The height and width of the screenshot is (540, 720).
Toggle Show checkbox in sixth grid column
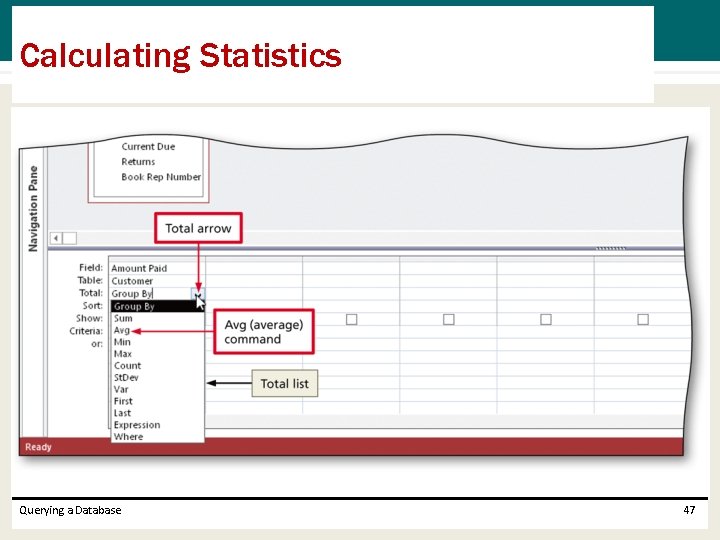[643, 319]
